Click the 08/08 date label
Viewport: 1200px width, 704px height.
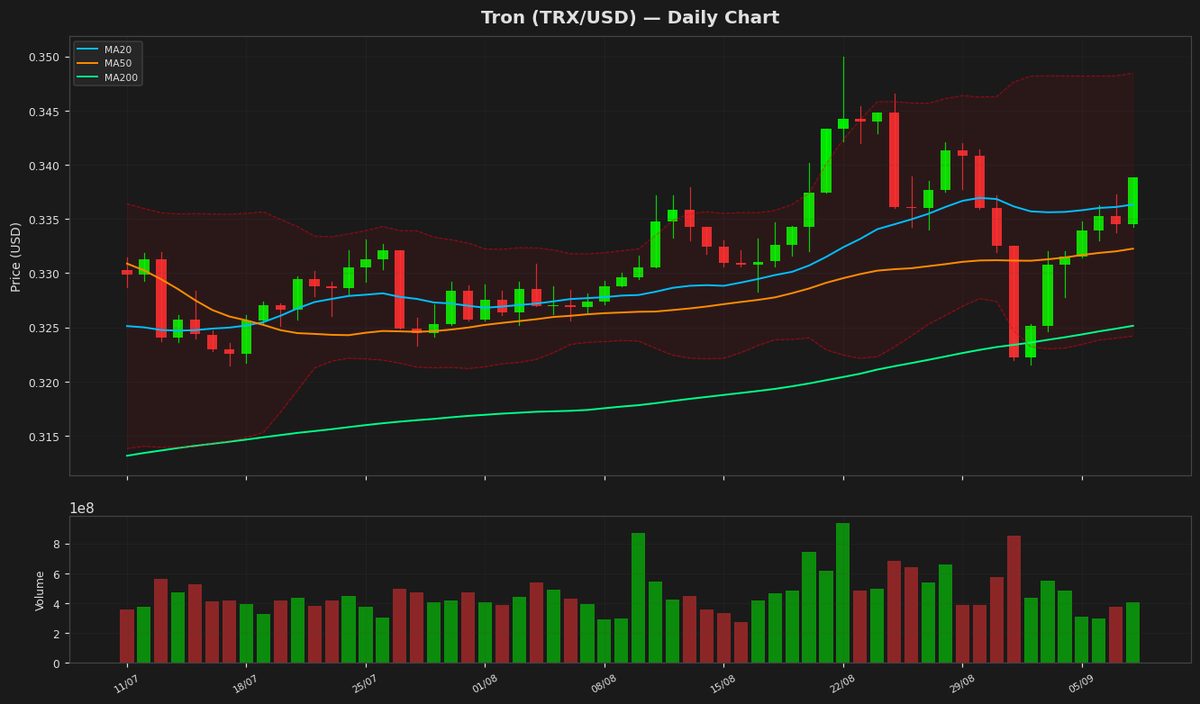coord(602,682)
